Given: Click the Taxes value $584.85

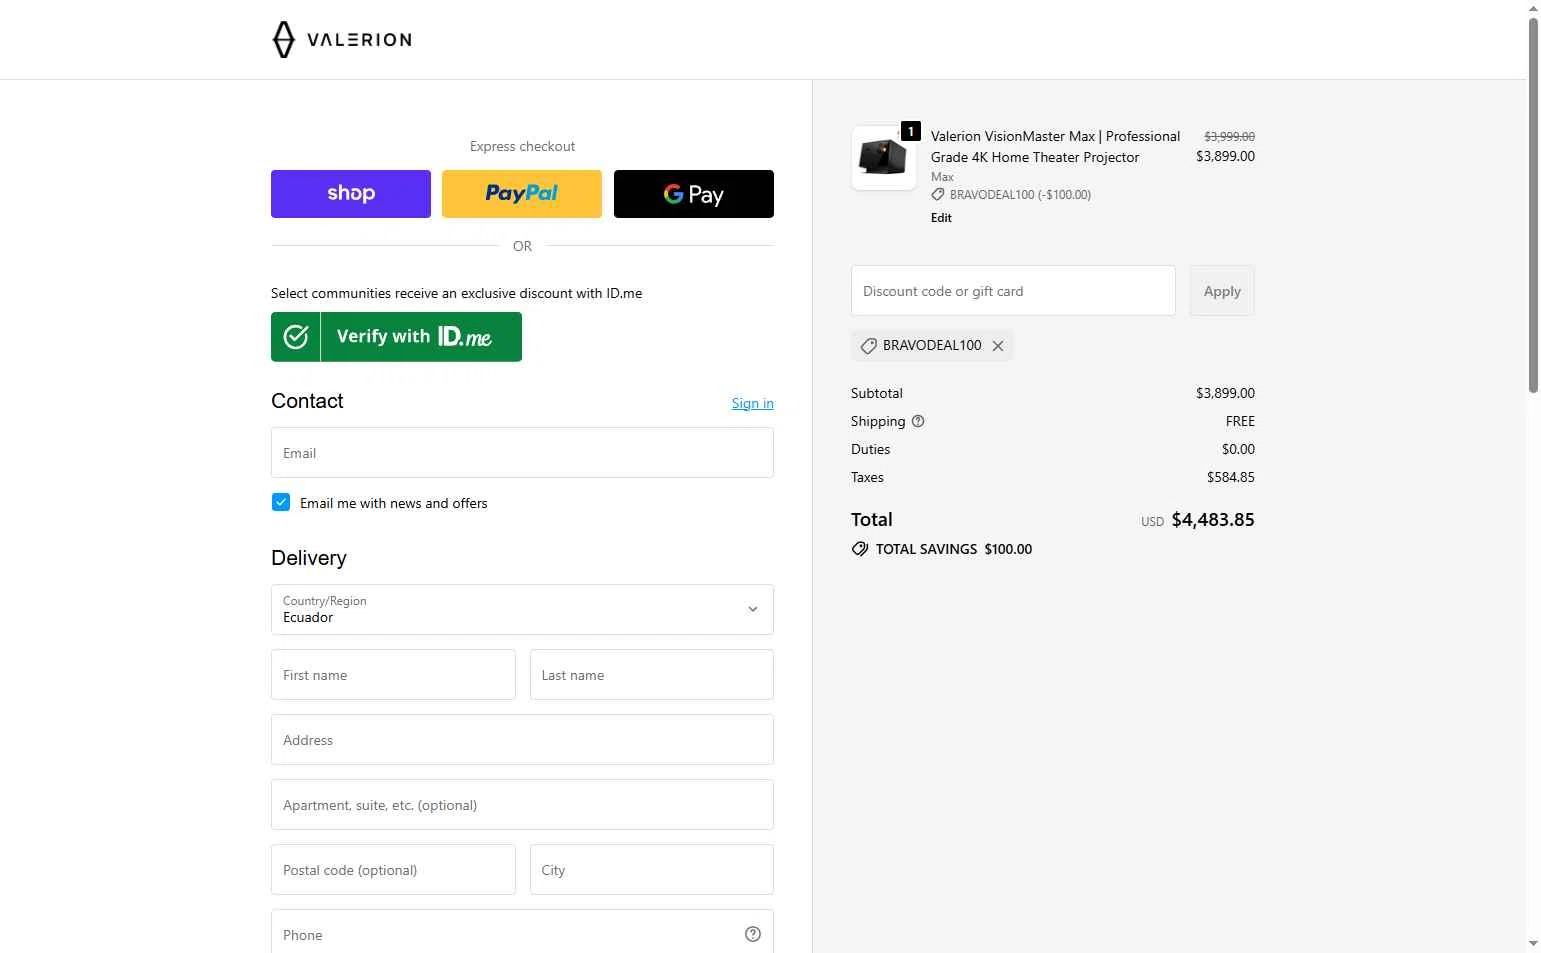Looking at the screenshot, I should click(x=1231, y=477).
